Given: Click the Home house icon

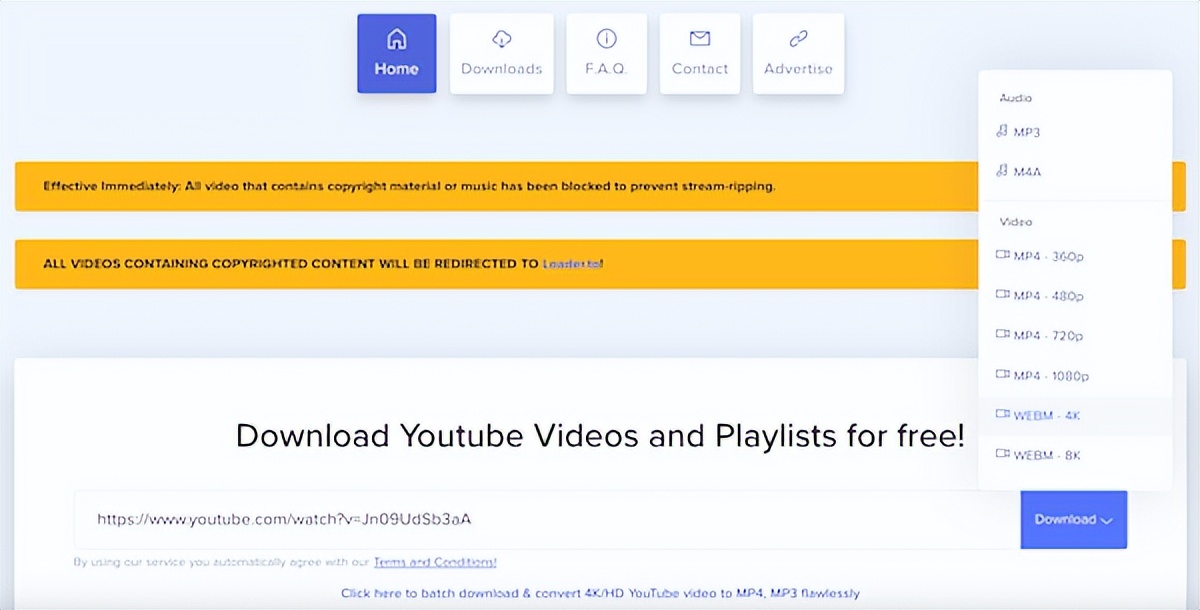Looking at the screenshot, I should coord(397,39).
